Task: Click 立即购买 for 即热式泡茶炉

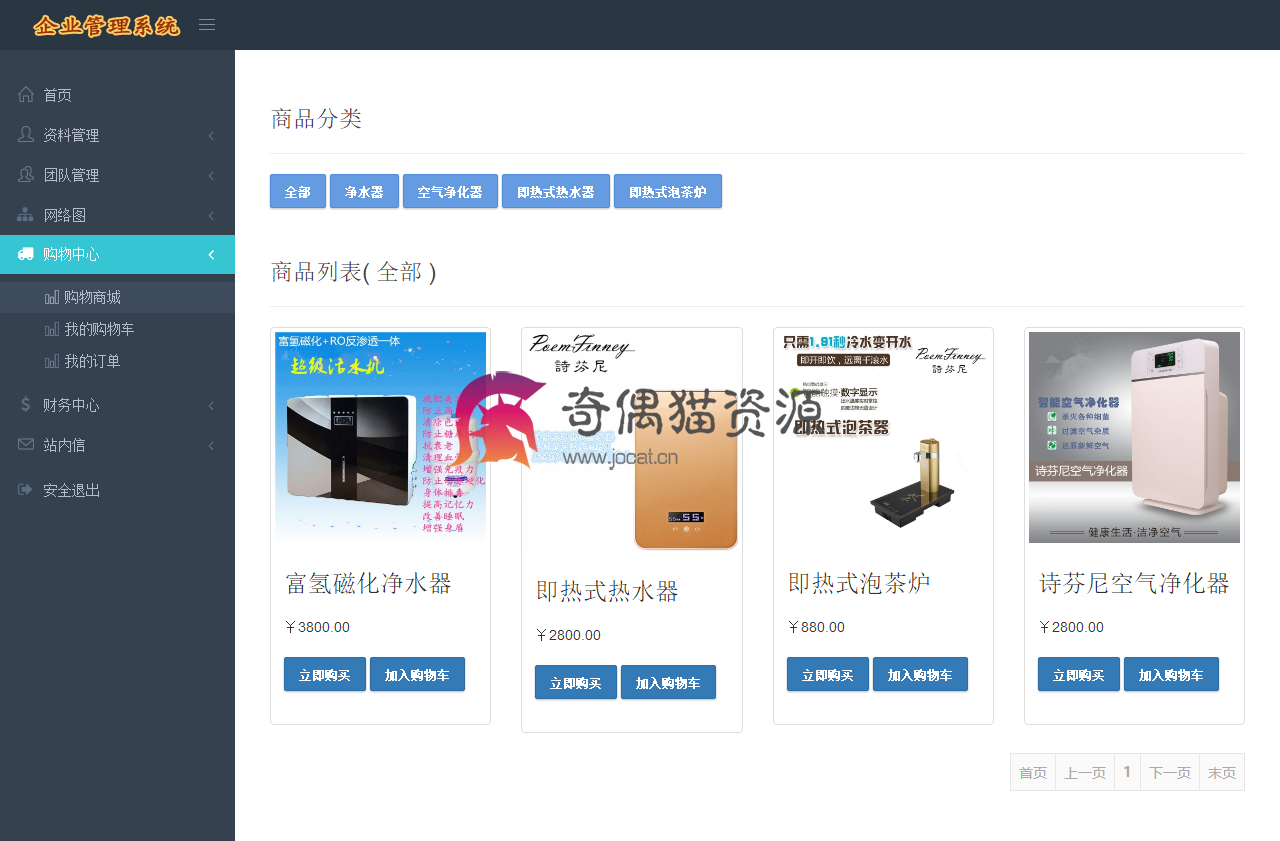Action: pyautogui.click(x=828, y=674)
